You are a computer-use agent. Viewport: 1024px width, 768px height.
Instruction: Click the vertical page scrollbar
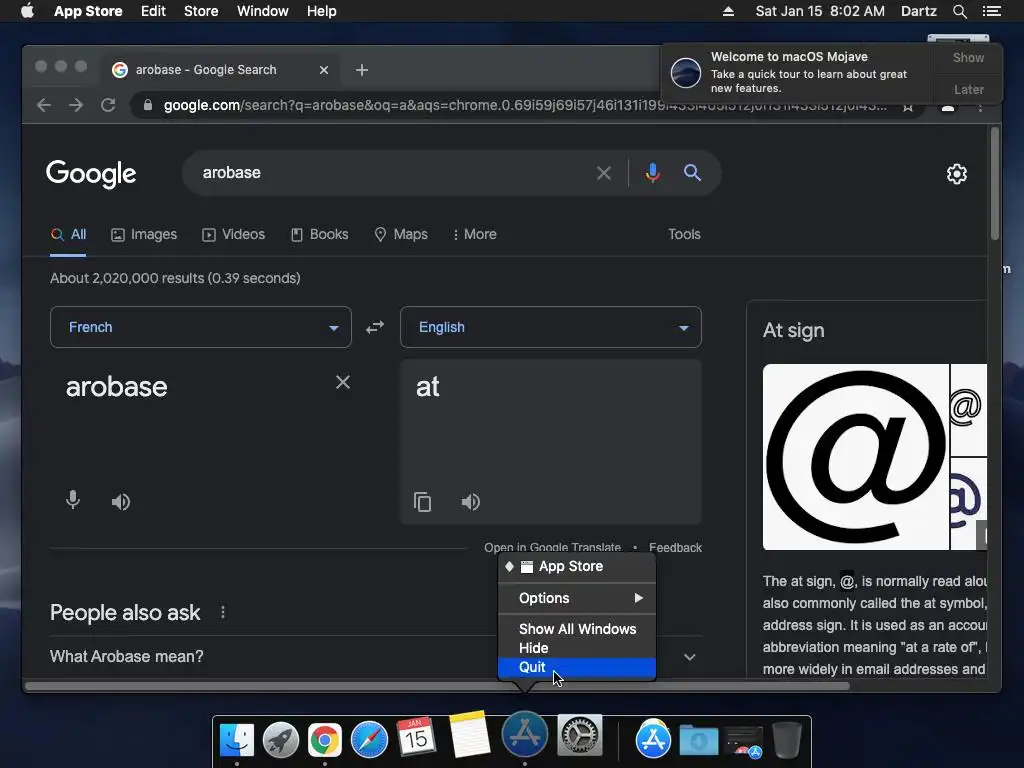tap(995, 184)
